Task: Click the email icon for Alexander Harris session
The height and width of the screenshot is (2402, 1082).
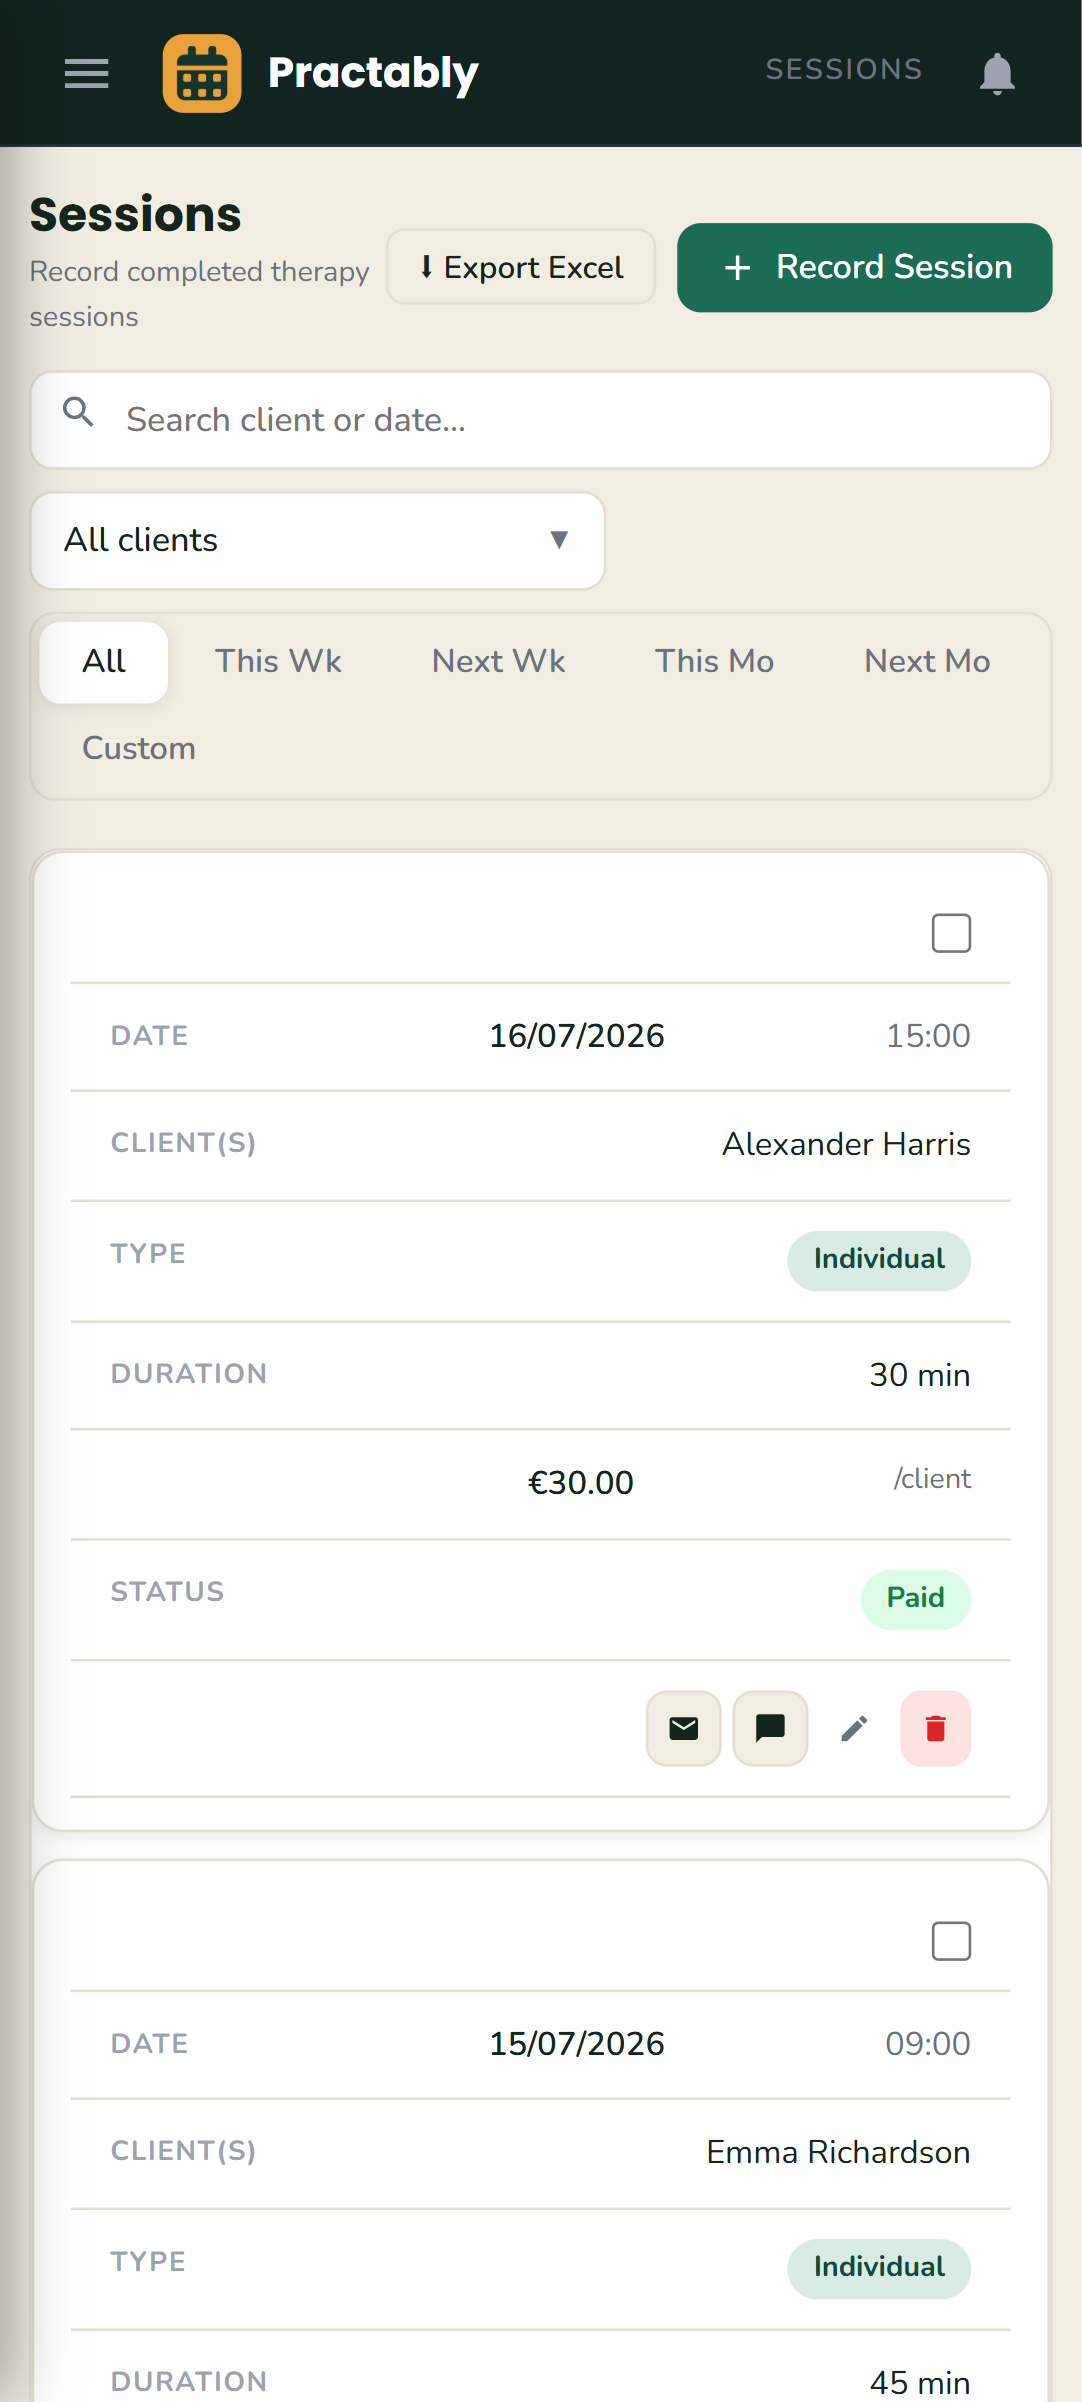Action: click(x=684, y=1728)
